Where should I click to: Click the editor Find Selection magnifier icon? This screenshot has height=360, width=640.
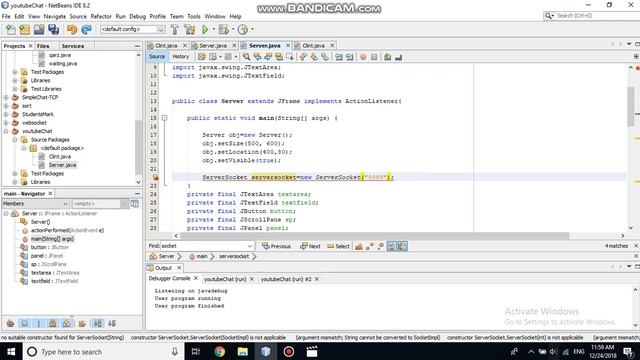246,57
